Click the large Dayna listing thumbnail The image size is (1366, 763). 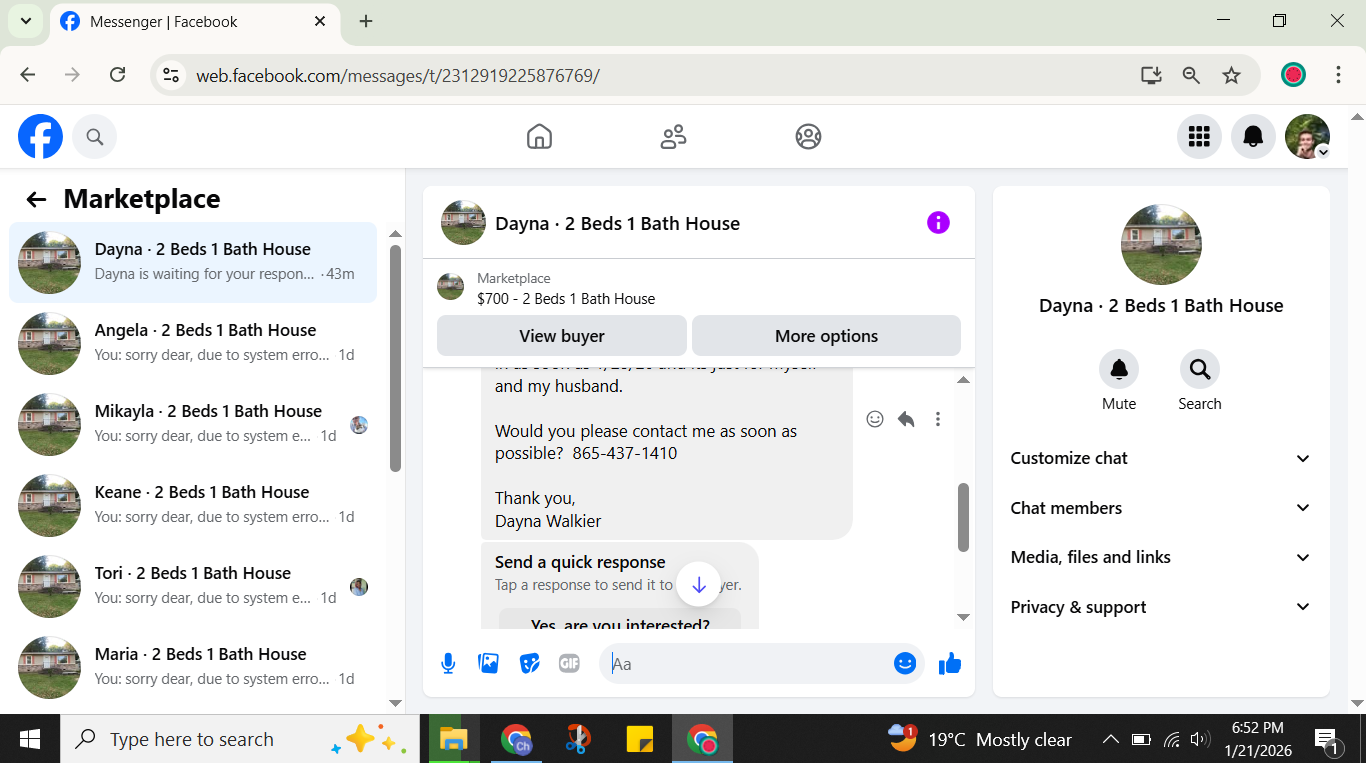[1161, 245]
